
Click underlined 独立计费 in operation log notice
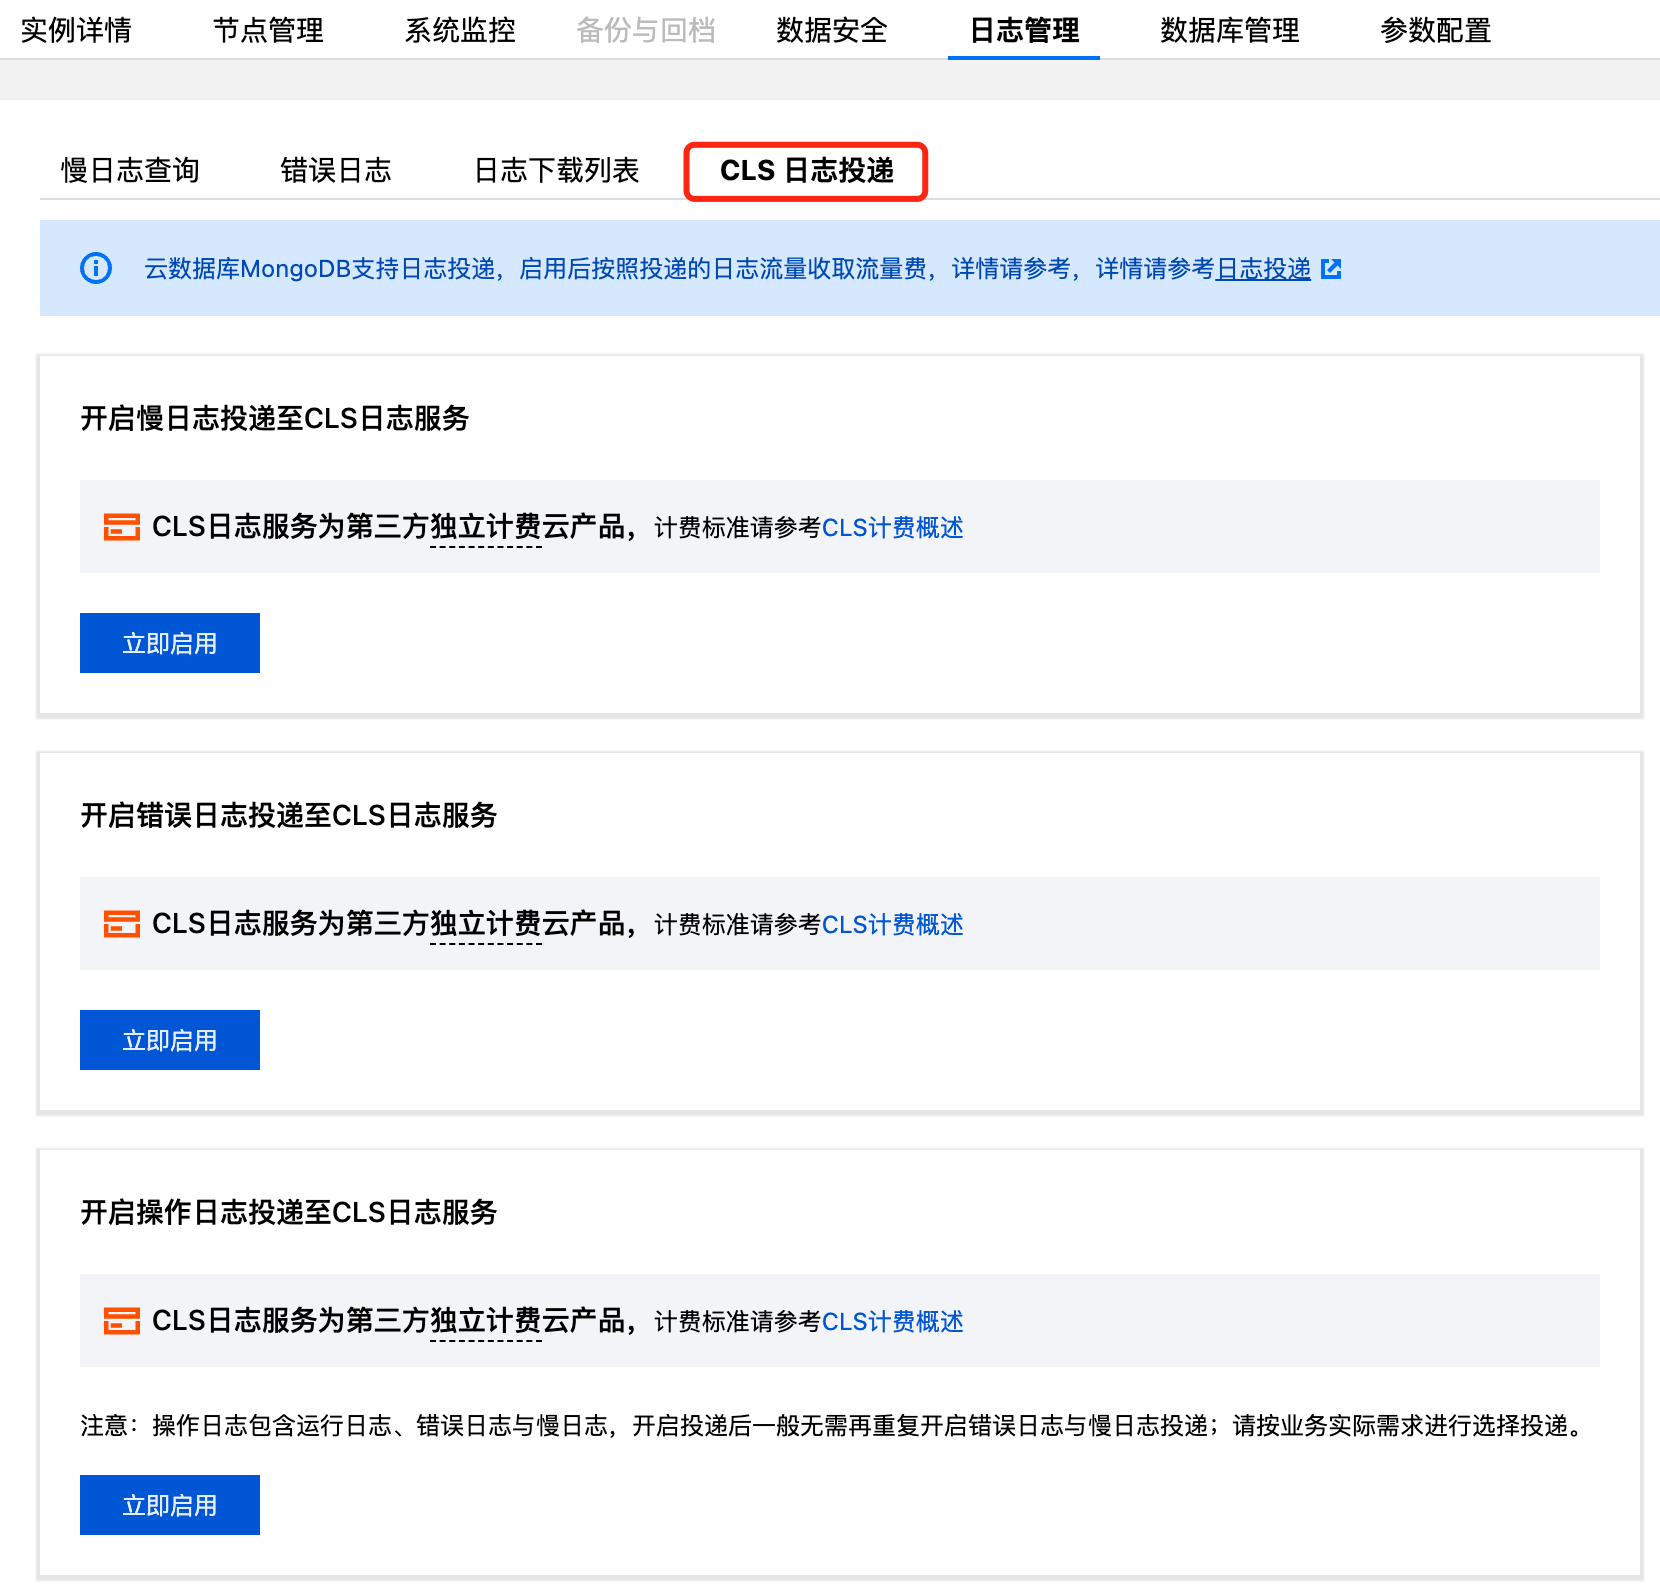[486, 1322]
